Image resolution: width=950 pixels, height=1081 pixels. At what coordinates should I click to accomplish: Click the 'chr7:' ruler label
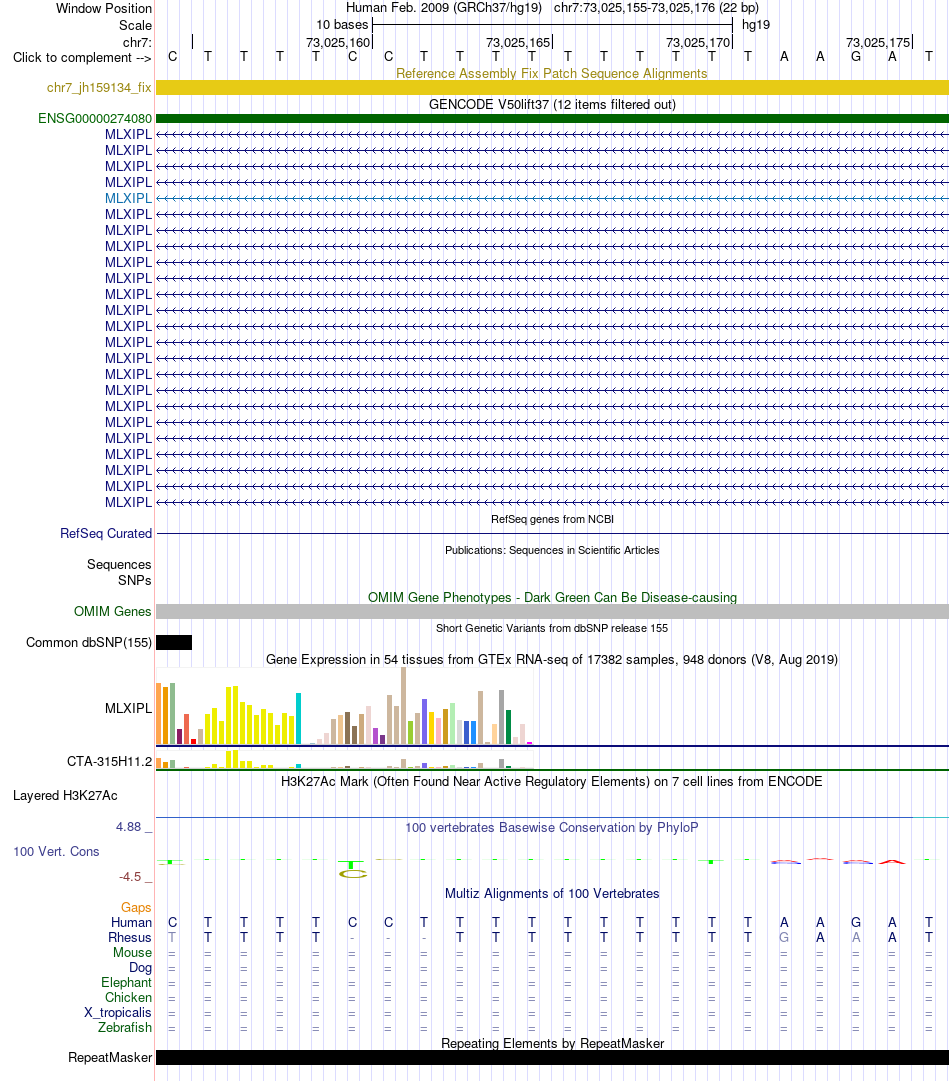pyautogui.click(x=137, y=43)
